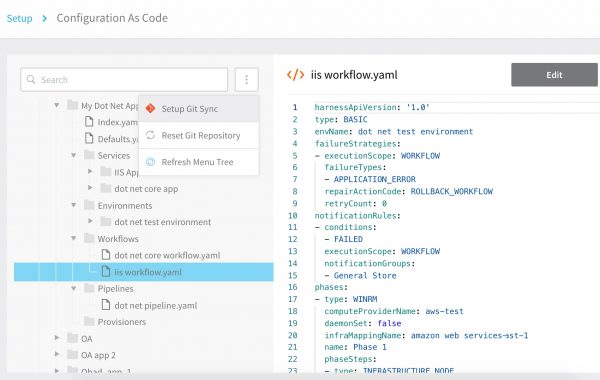Viewport: 600px width, 380px height.
Task: Click the Provisioners folder icon
Action: click(x=89, y=321)
